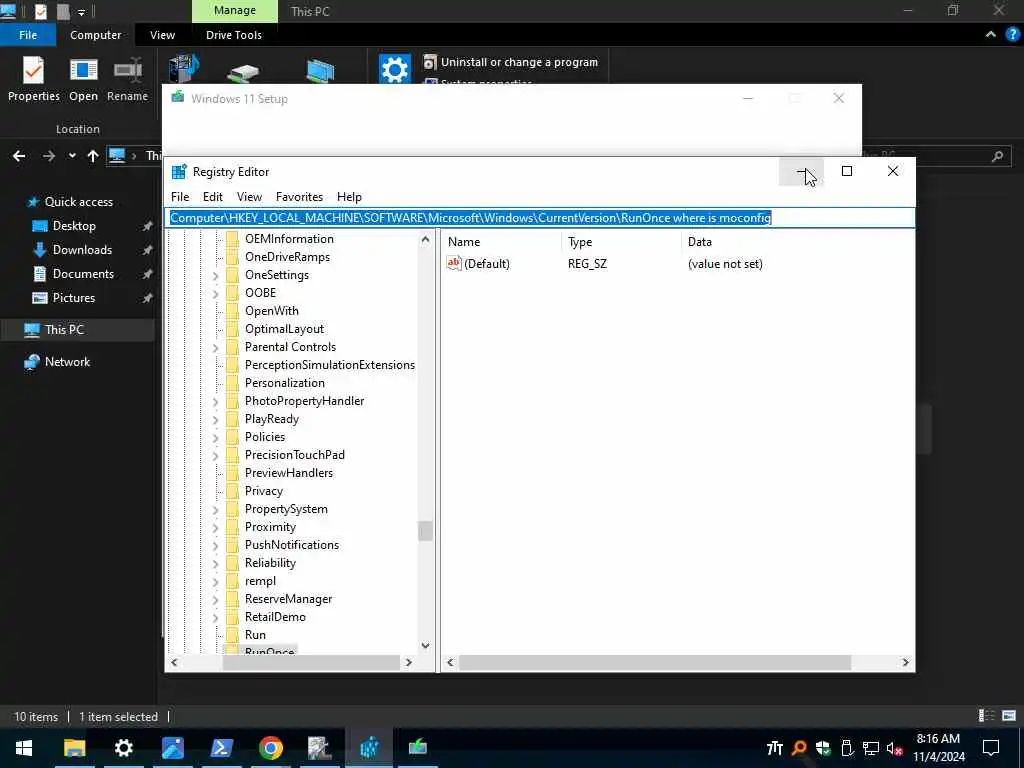Select the OneDriveRamps key folder icon
This screenshot has width=1024, height=768.
(x=232, y=257)
